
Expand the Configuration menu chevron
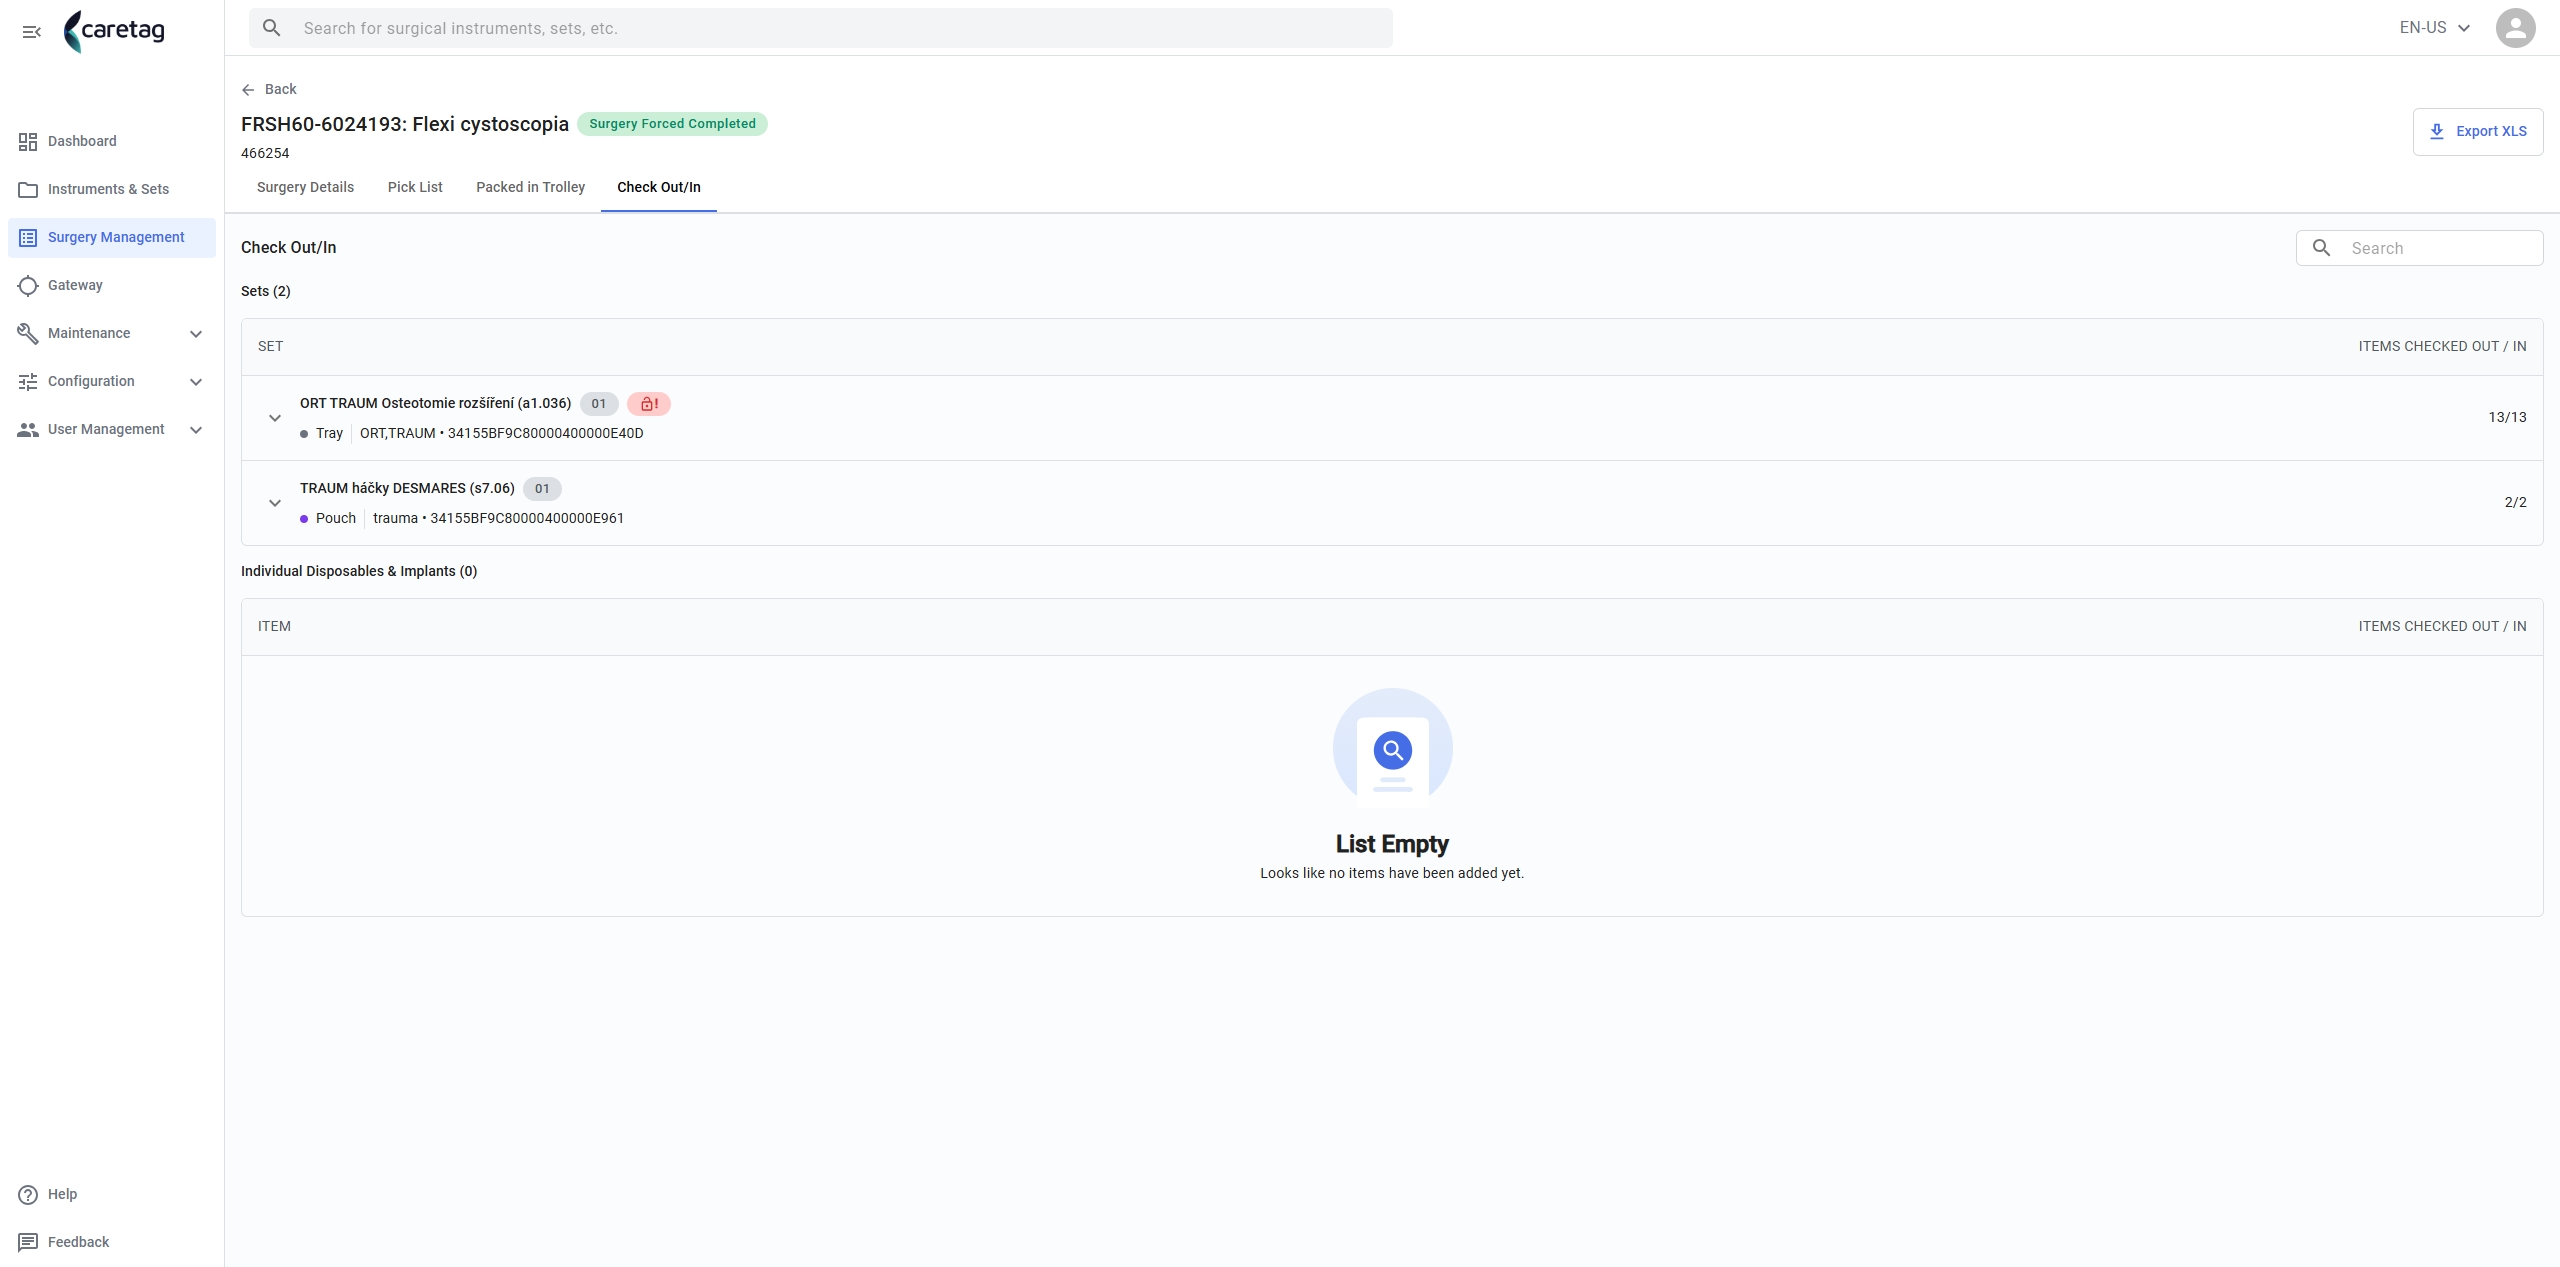pos(196,381)
